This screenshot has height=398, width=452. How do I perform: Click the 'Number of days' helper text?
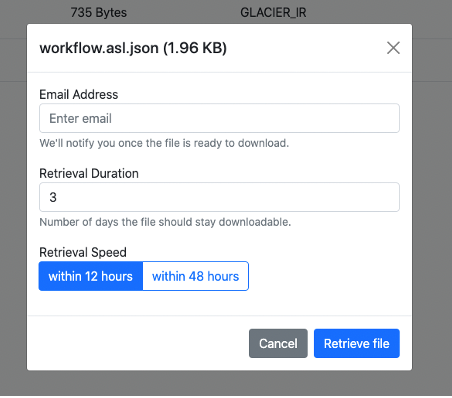(165, 222)
